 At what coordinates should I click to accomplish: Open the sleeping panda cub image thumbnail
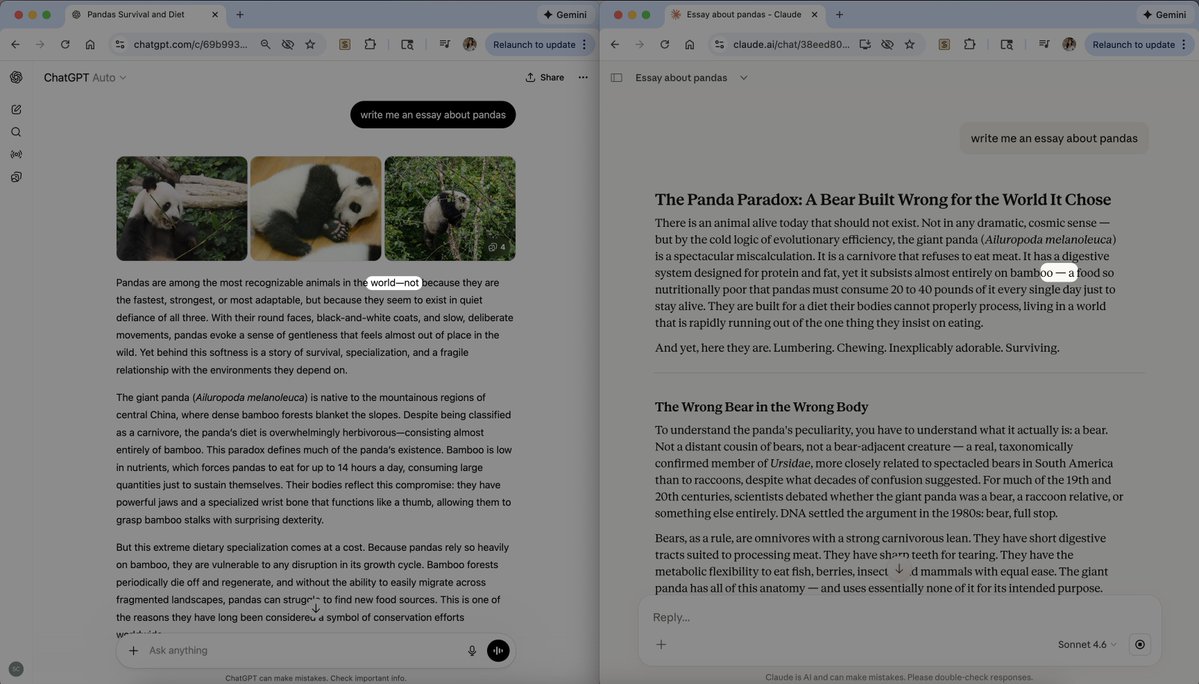pos(316,209)
